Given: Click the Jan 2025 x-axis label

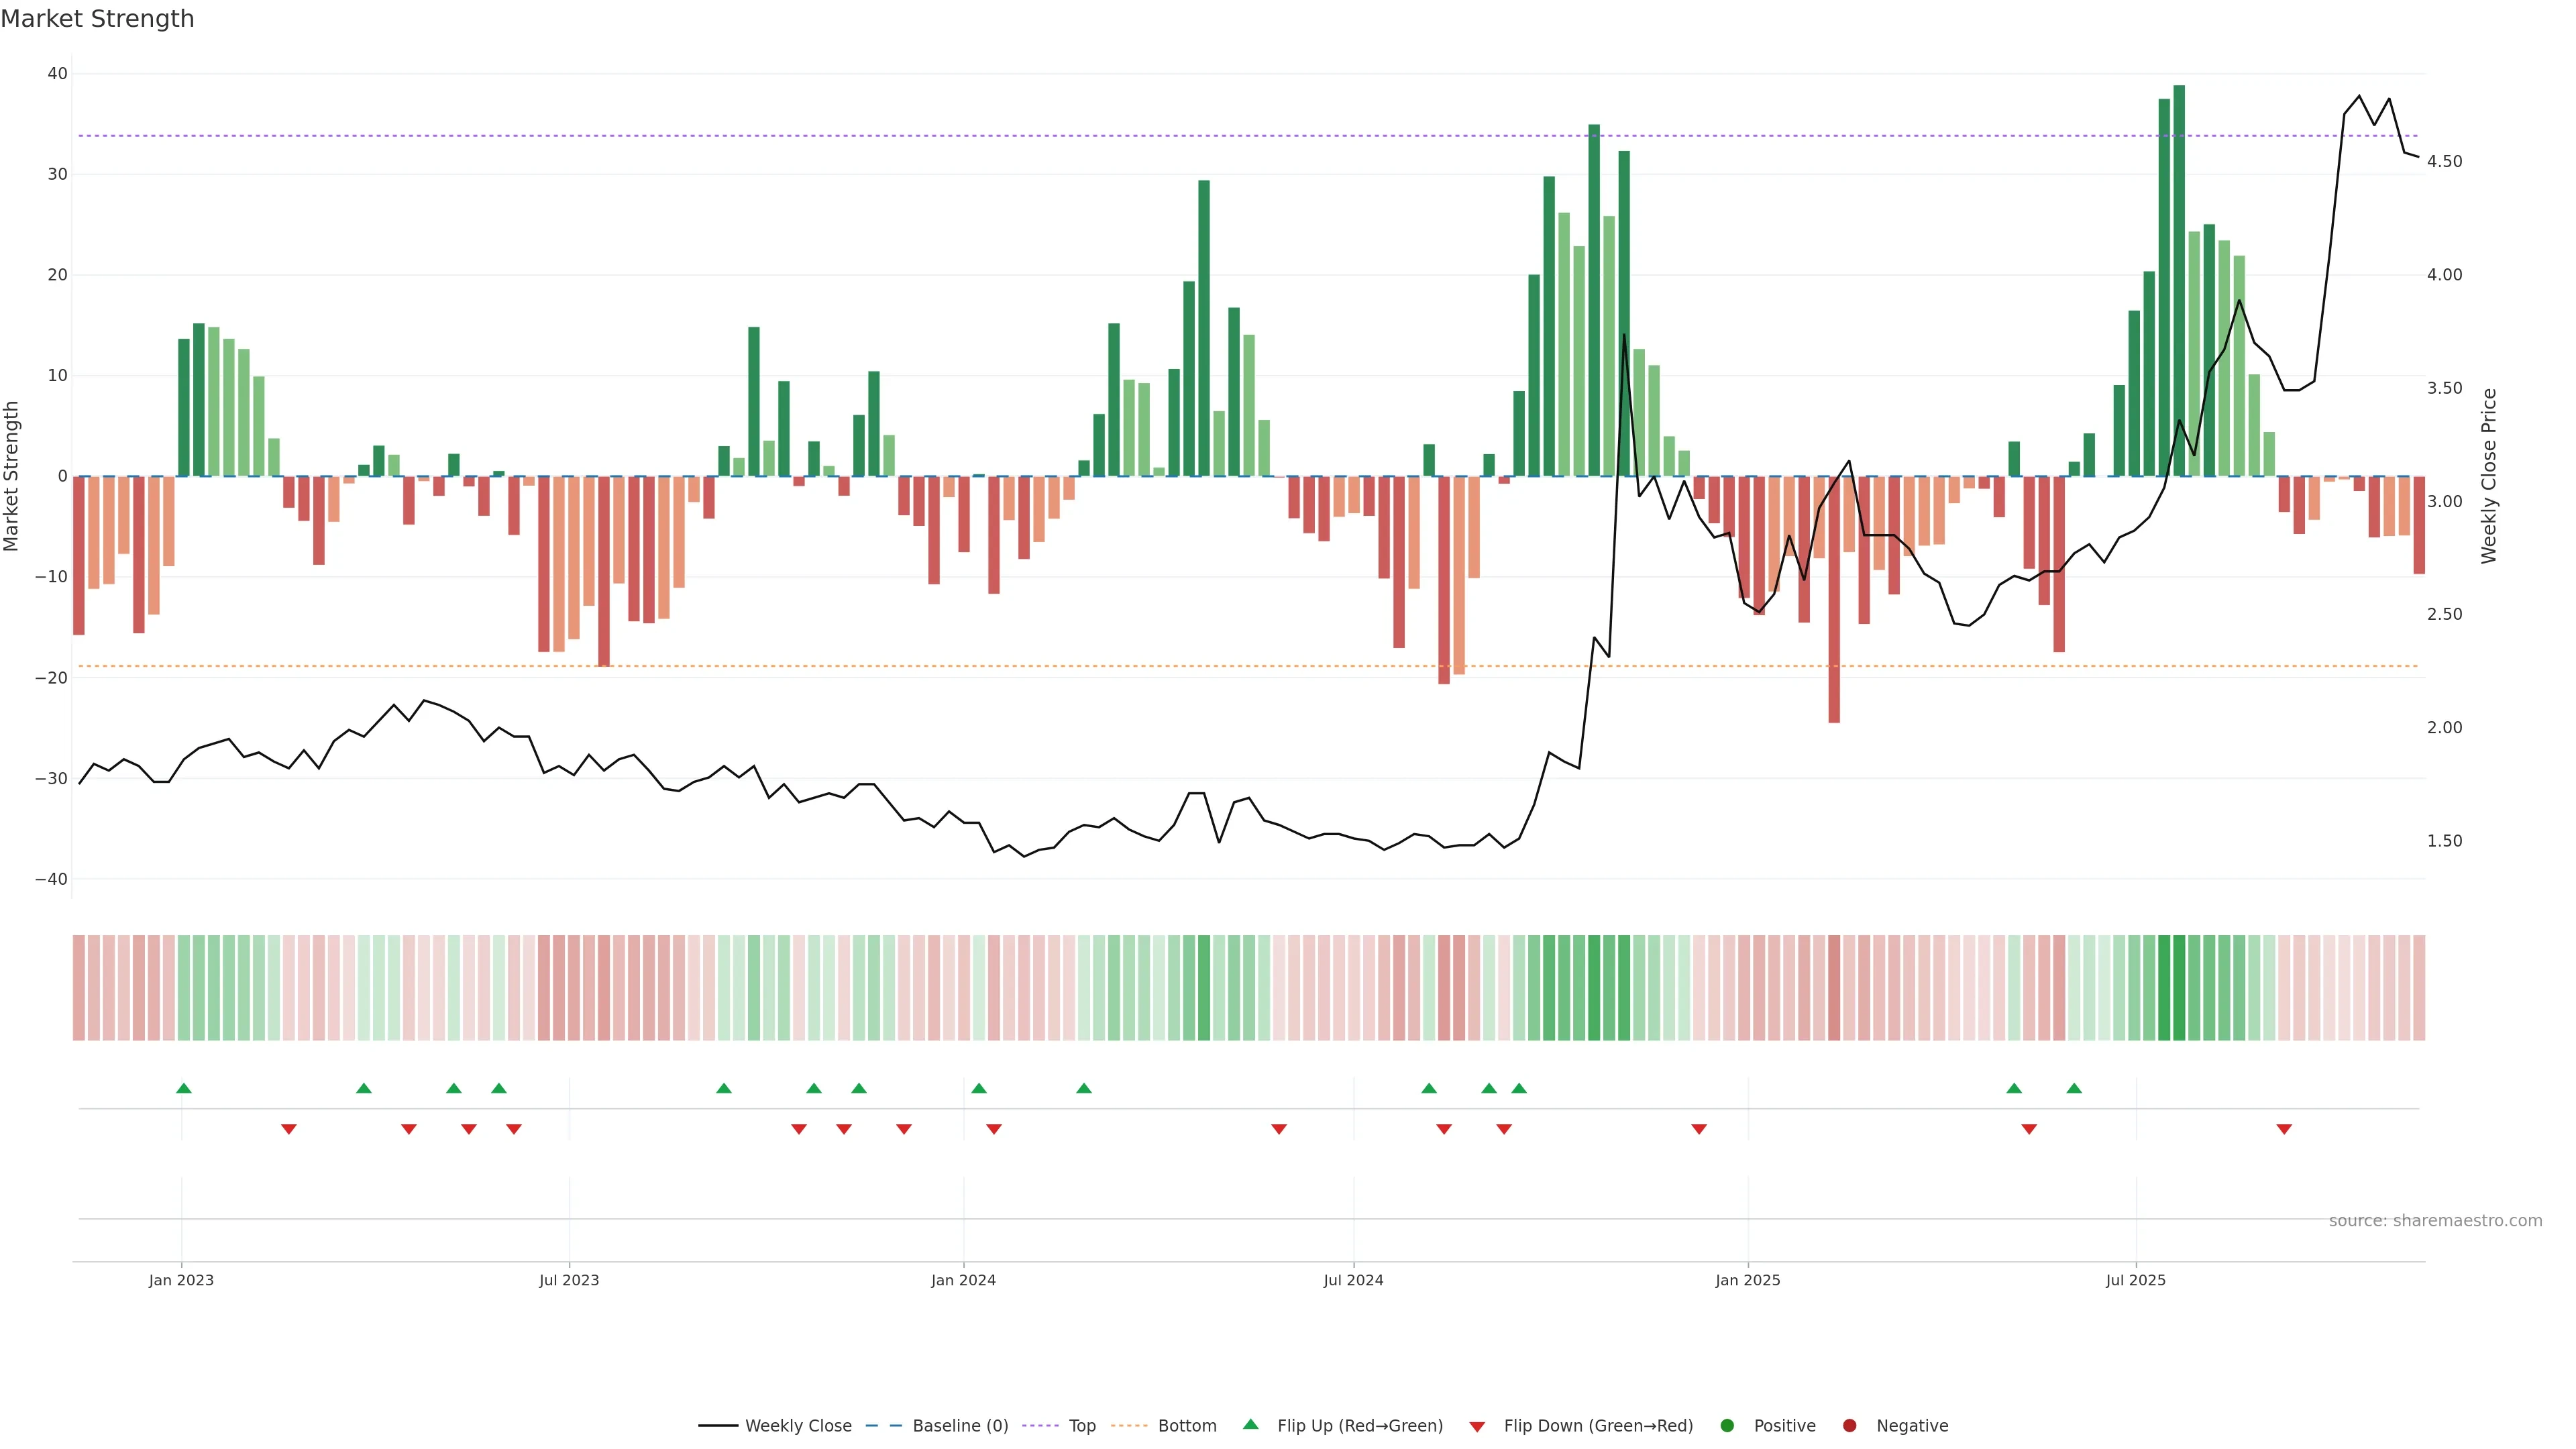Looking at the screenshot, I should click(1747, 1280).
